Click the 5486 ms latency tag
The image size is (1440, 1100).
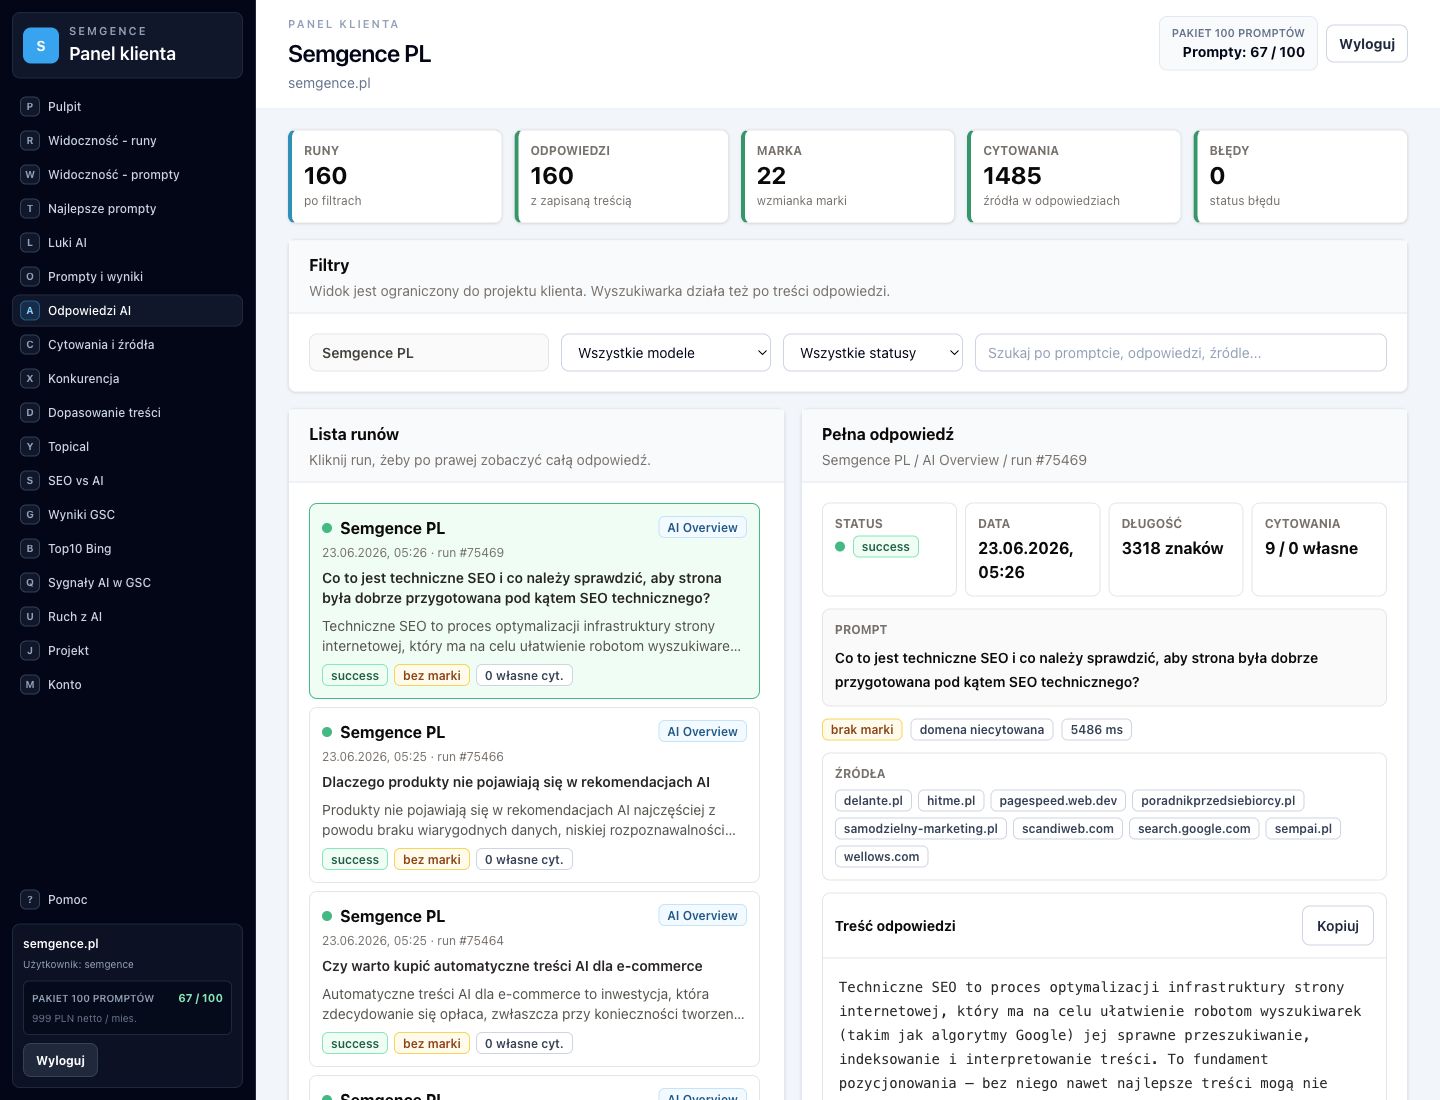[x=1097, y=730]
